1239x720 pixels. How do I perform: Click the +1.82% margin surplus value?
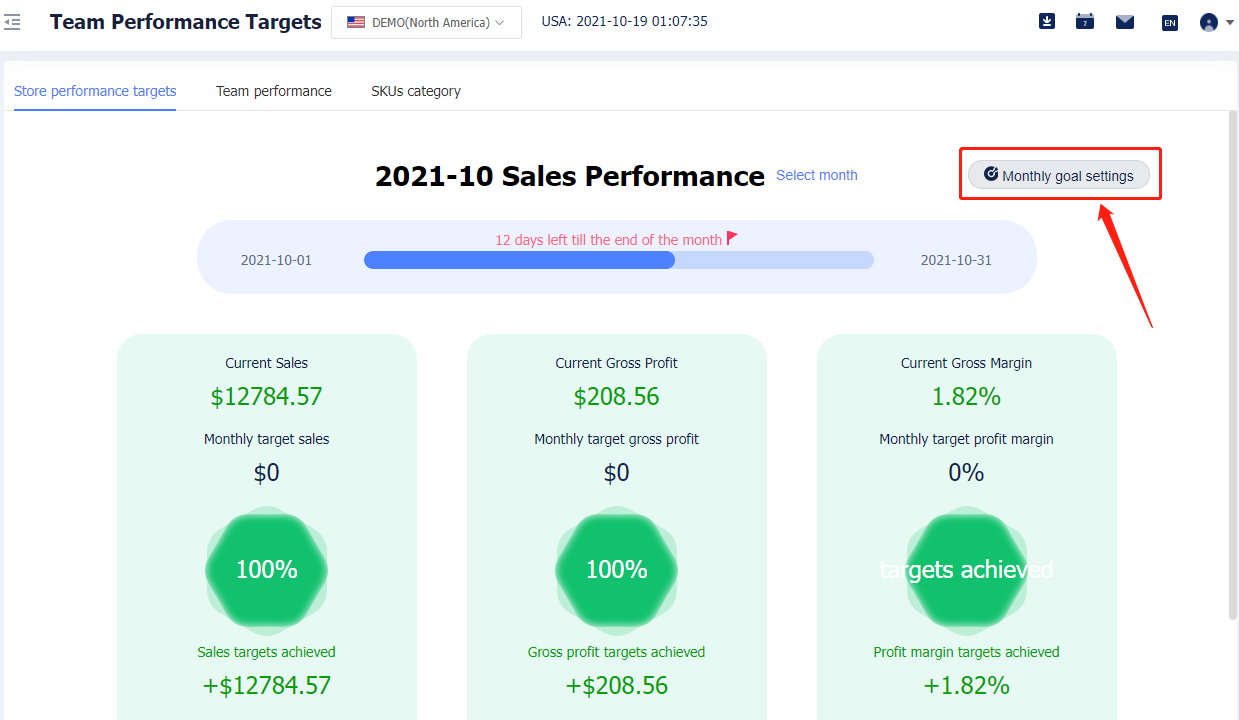(966, 686)
